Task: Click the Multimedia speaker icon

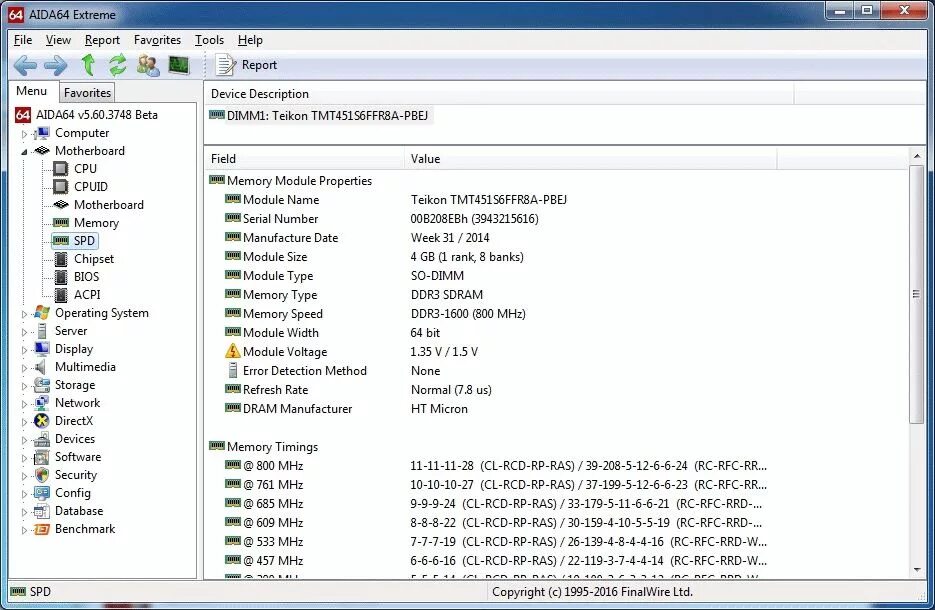Action: click(x=41, y=367)
